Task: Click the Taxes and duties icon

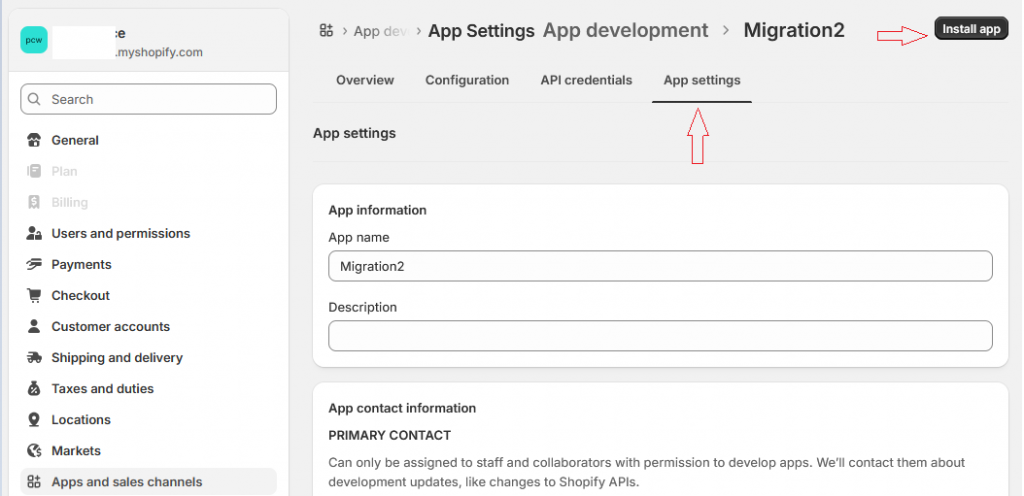Action: [34, 388]
